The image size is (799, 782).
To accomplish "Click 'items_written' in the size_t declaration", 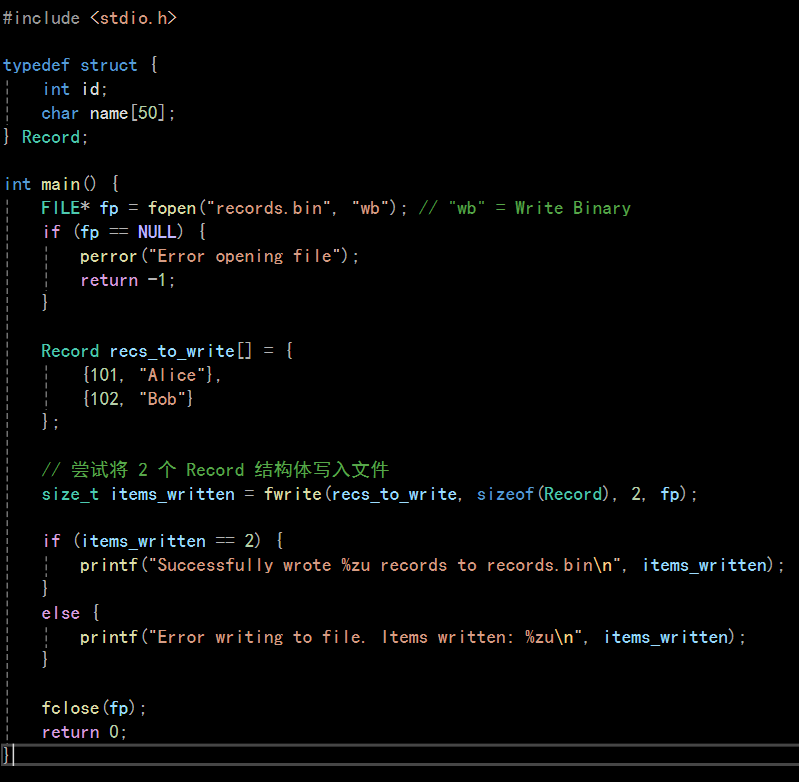I will [x=173, y=494].
